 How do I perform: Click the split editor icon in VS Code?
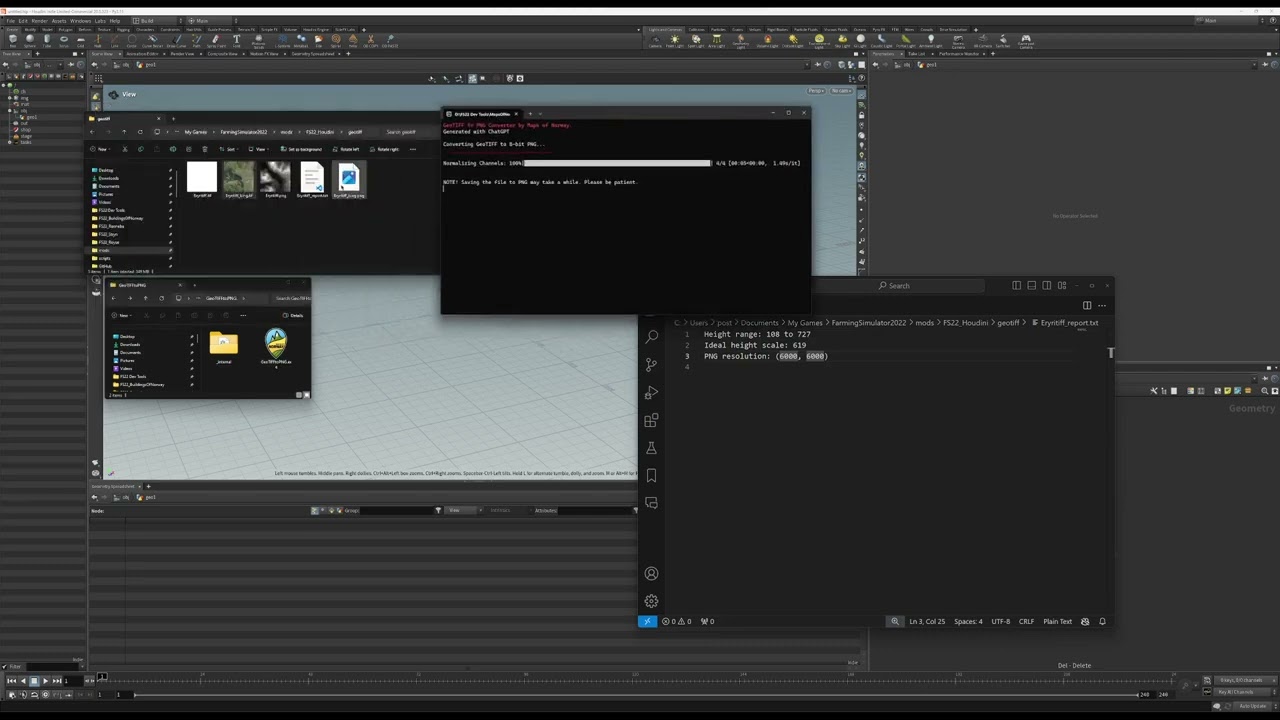pyautogui.click(x=1087, y=305)
